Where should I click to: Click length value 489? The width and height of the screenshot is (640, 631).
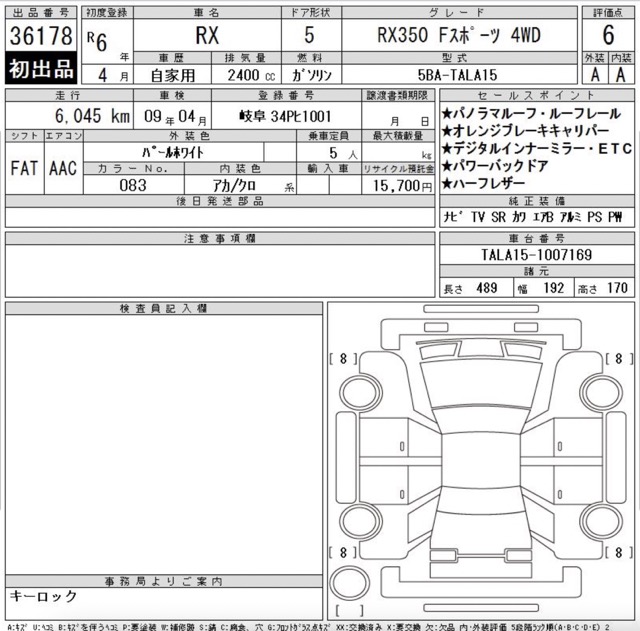[487, 288]
